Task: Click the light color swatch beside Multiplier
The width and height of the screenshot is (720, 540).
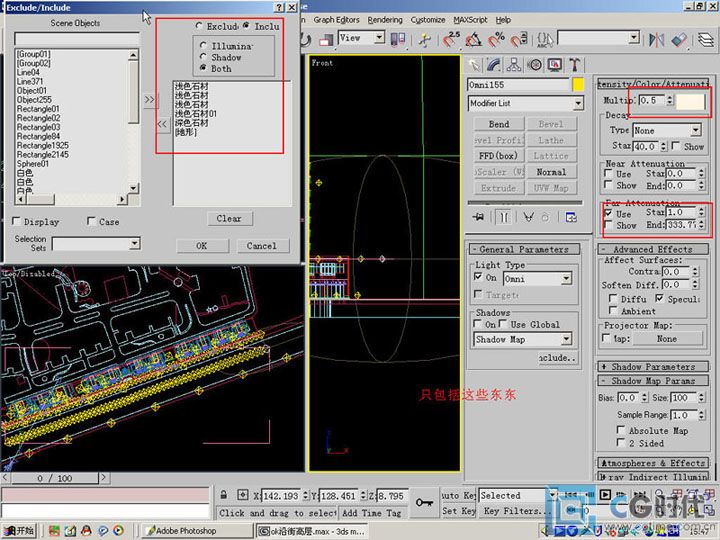Action: pyautogui.click(x=690, y=101)
